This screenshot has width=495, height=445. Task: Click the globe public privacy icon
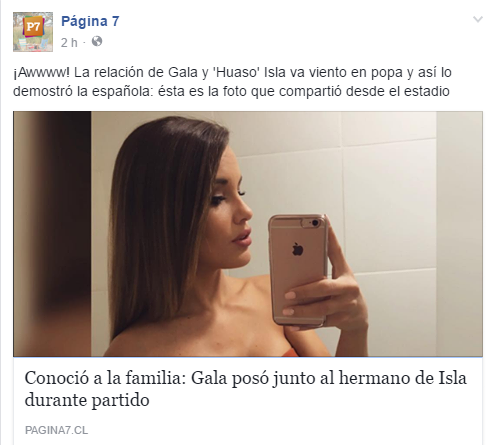97,42
